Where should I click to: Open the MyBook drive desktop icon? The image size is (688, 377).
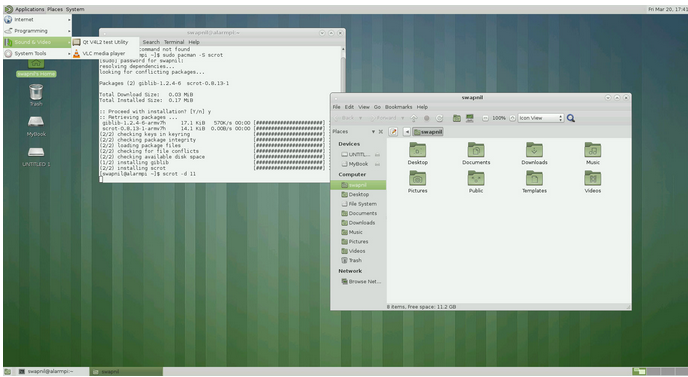(x=36, y=126)
